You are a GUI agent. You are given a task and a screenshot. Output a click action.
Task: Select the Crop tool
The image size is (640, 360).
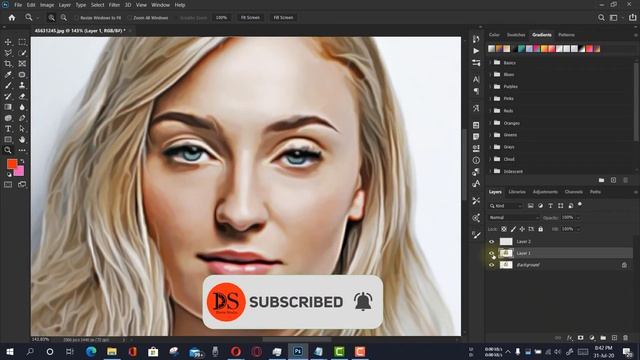[8, 64]
